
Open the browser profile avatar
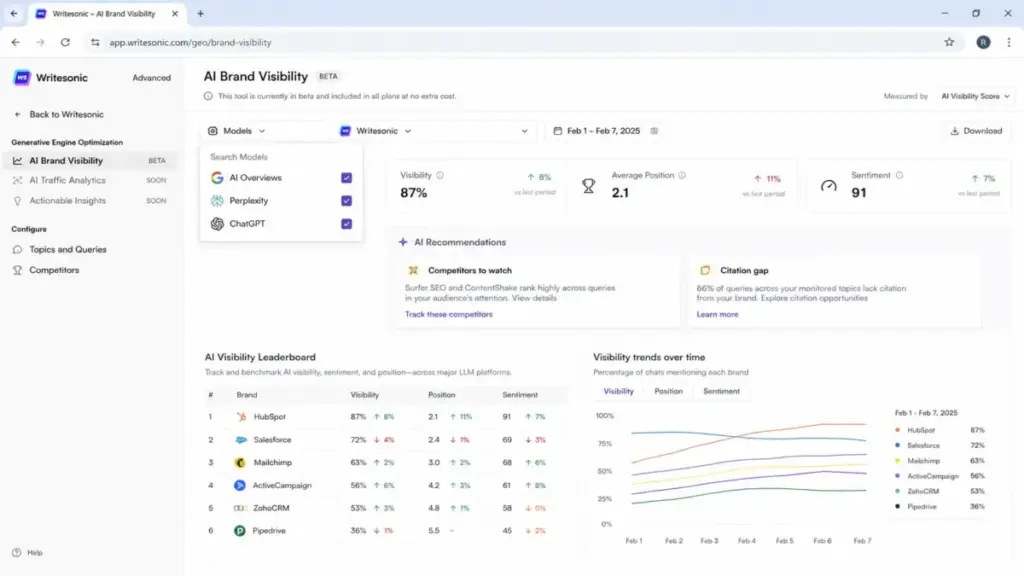point(983,42)
